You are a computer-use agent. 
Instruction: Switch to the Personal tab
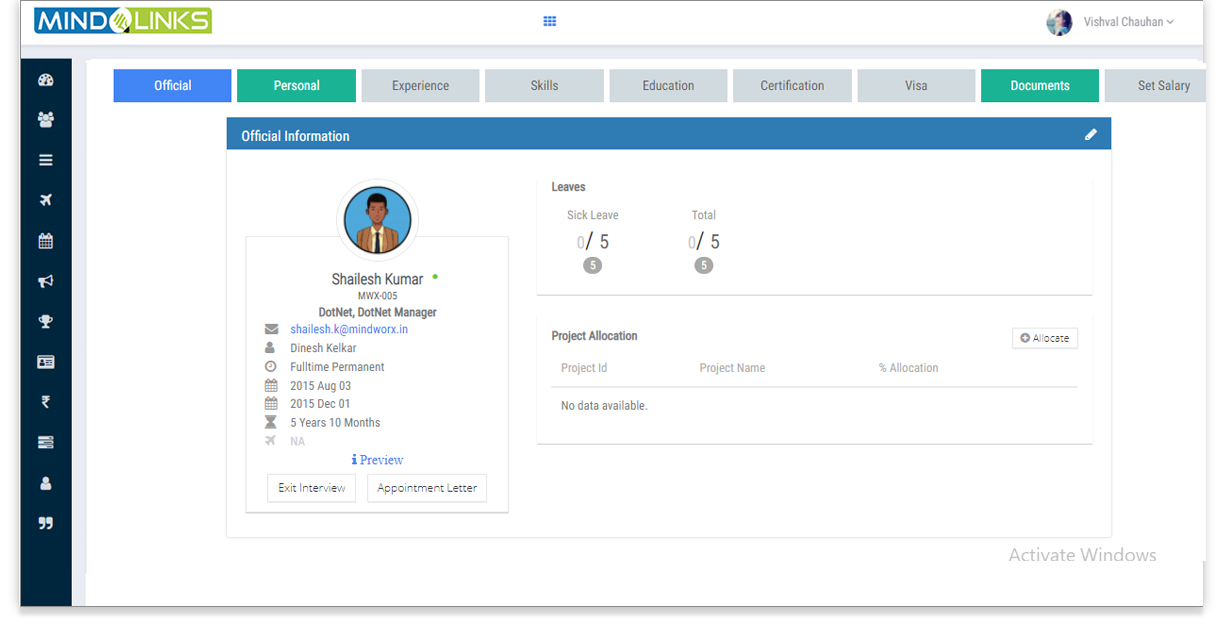[296, 85]
